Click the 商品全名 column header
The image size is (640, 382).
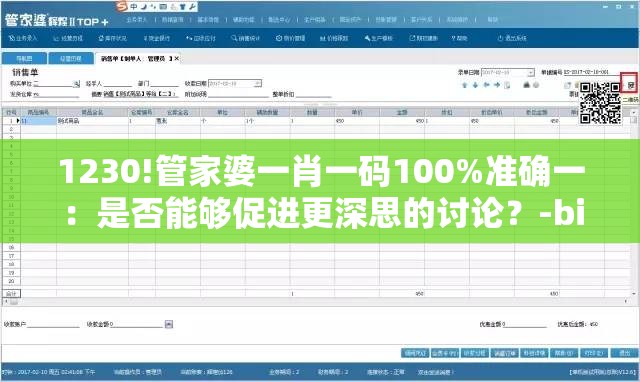[92, 112]
